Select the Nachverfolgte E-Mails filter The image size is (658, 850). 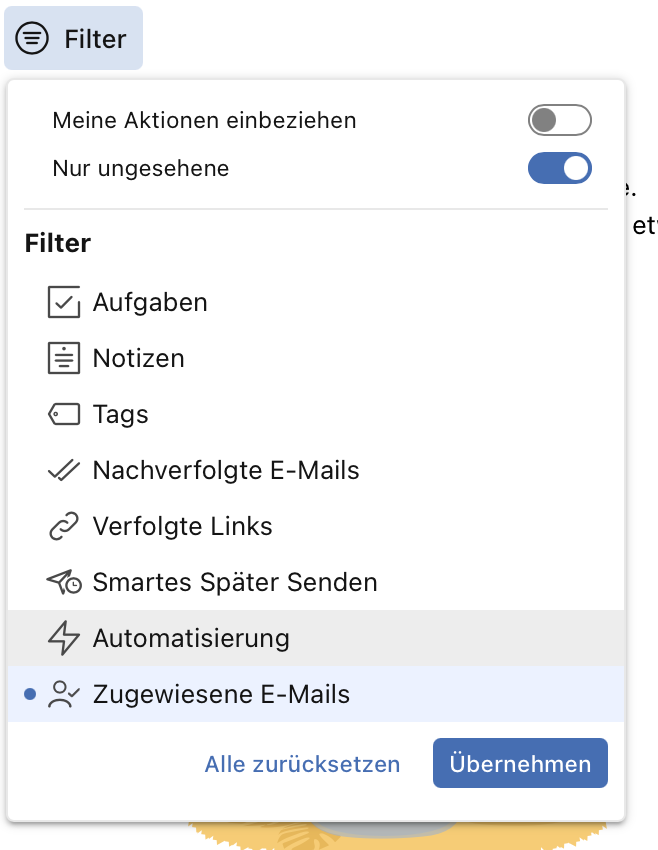tap(316, 470)
